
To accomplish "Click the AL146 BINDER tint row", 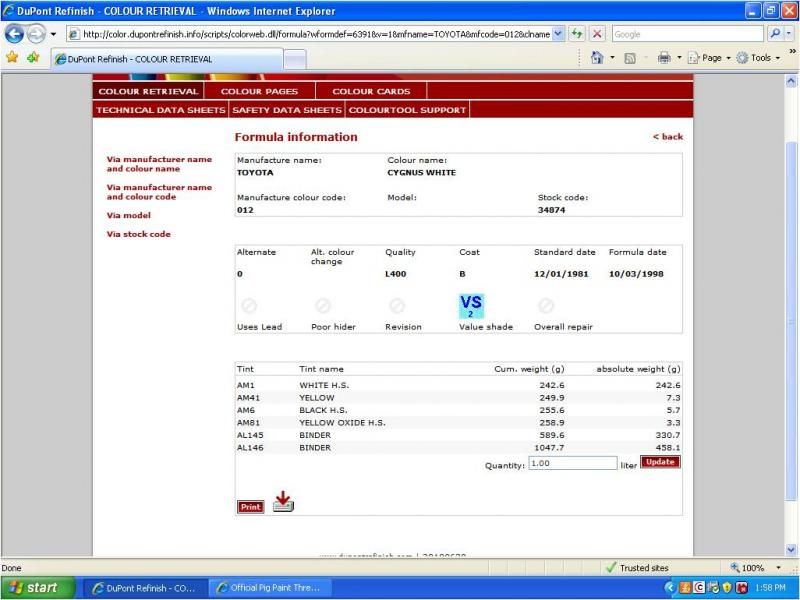I will pyautogui.click(x=458, y=447).
